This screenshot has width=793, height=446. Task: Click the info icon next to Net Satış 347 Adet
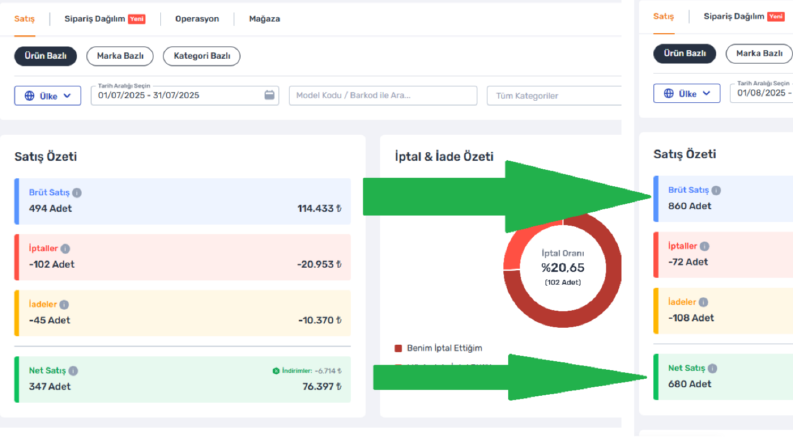click(x=73, y=371)
